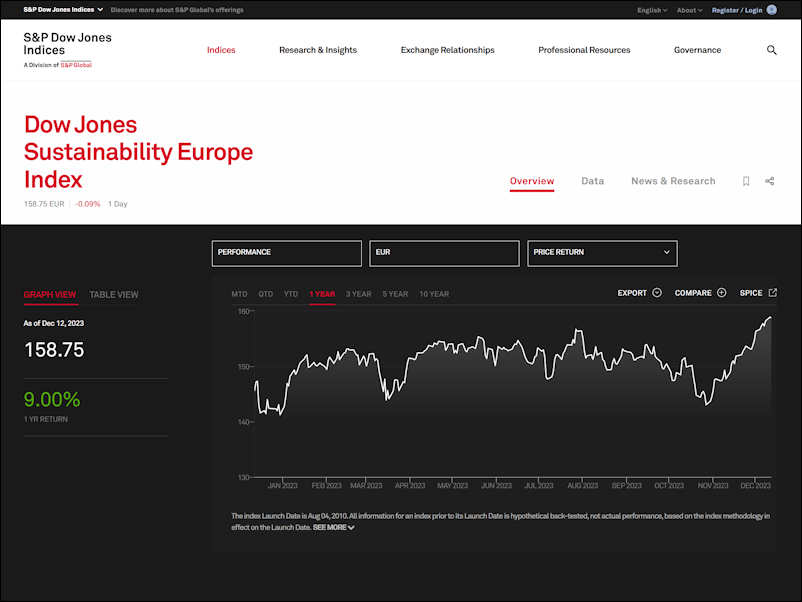Click the Register / Login link
This screenshot has width=802, height=602.
tap(737, 10)
